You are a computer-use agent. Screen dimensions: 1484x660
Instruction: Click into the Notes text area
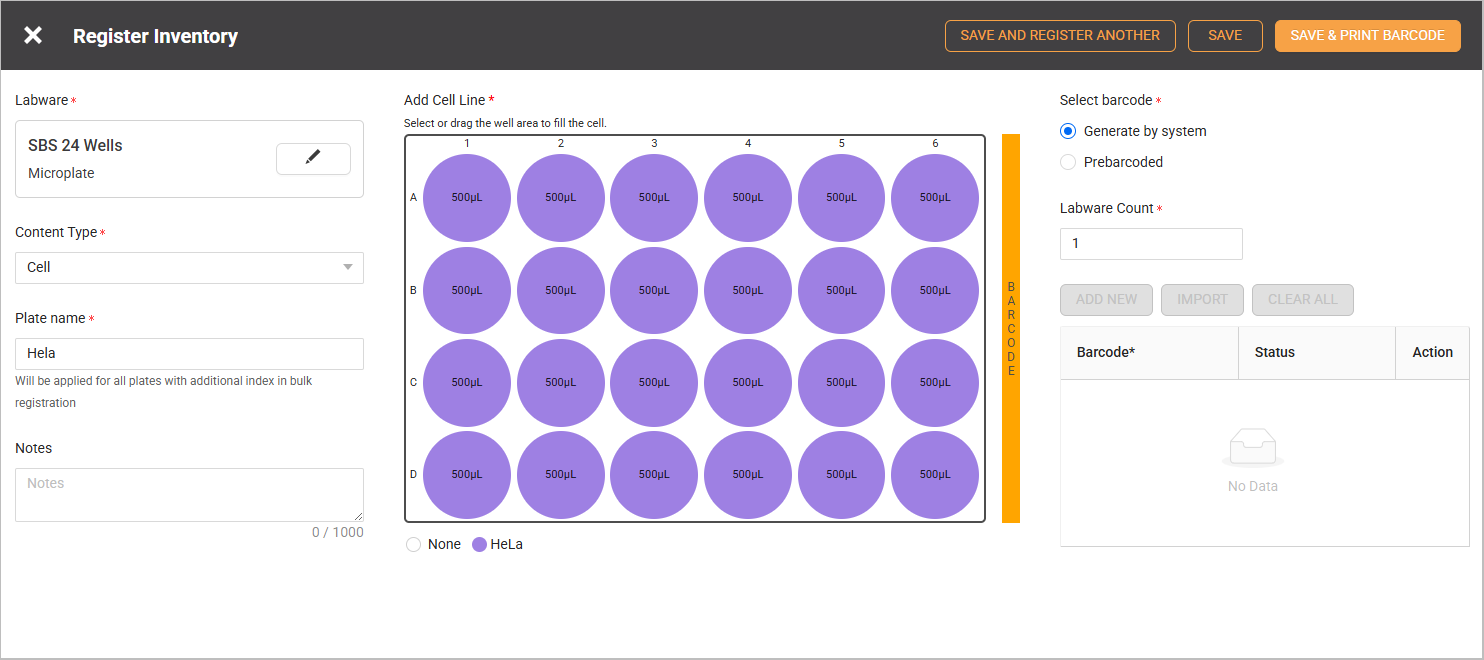click(x=189, y=494)
